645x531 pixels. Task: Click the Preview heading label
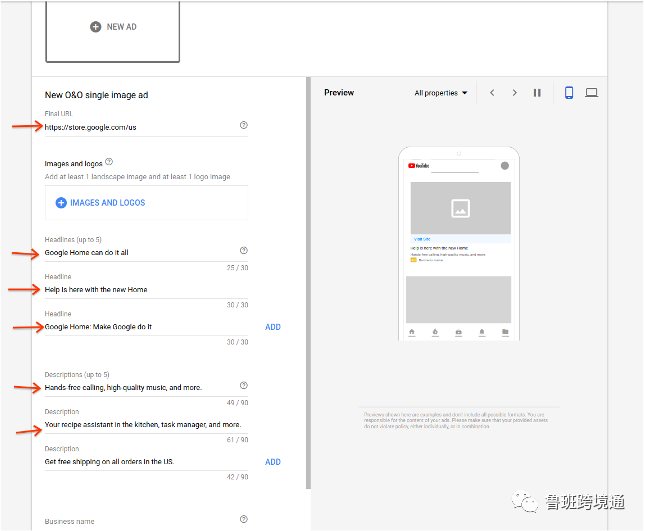(x=339, y=93)
